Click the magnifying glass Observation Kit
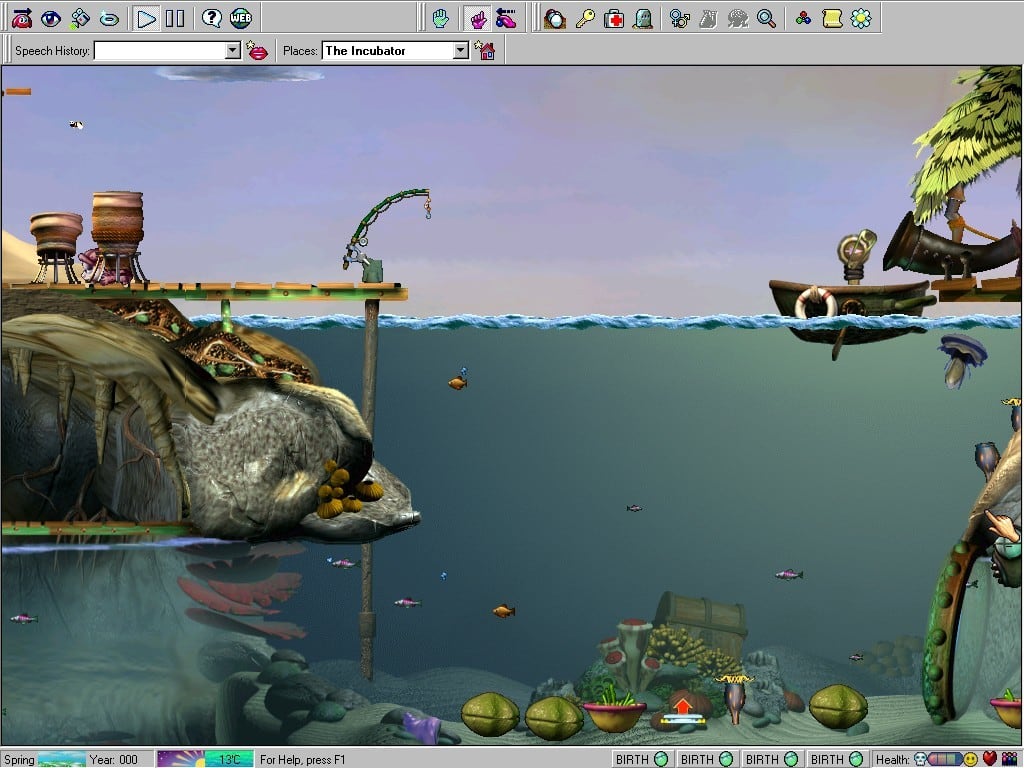This screenshot has height=768, width=1024. click(x=767, y=18)
